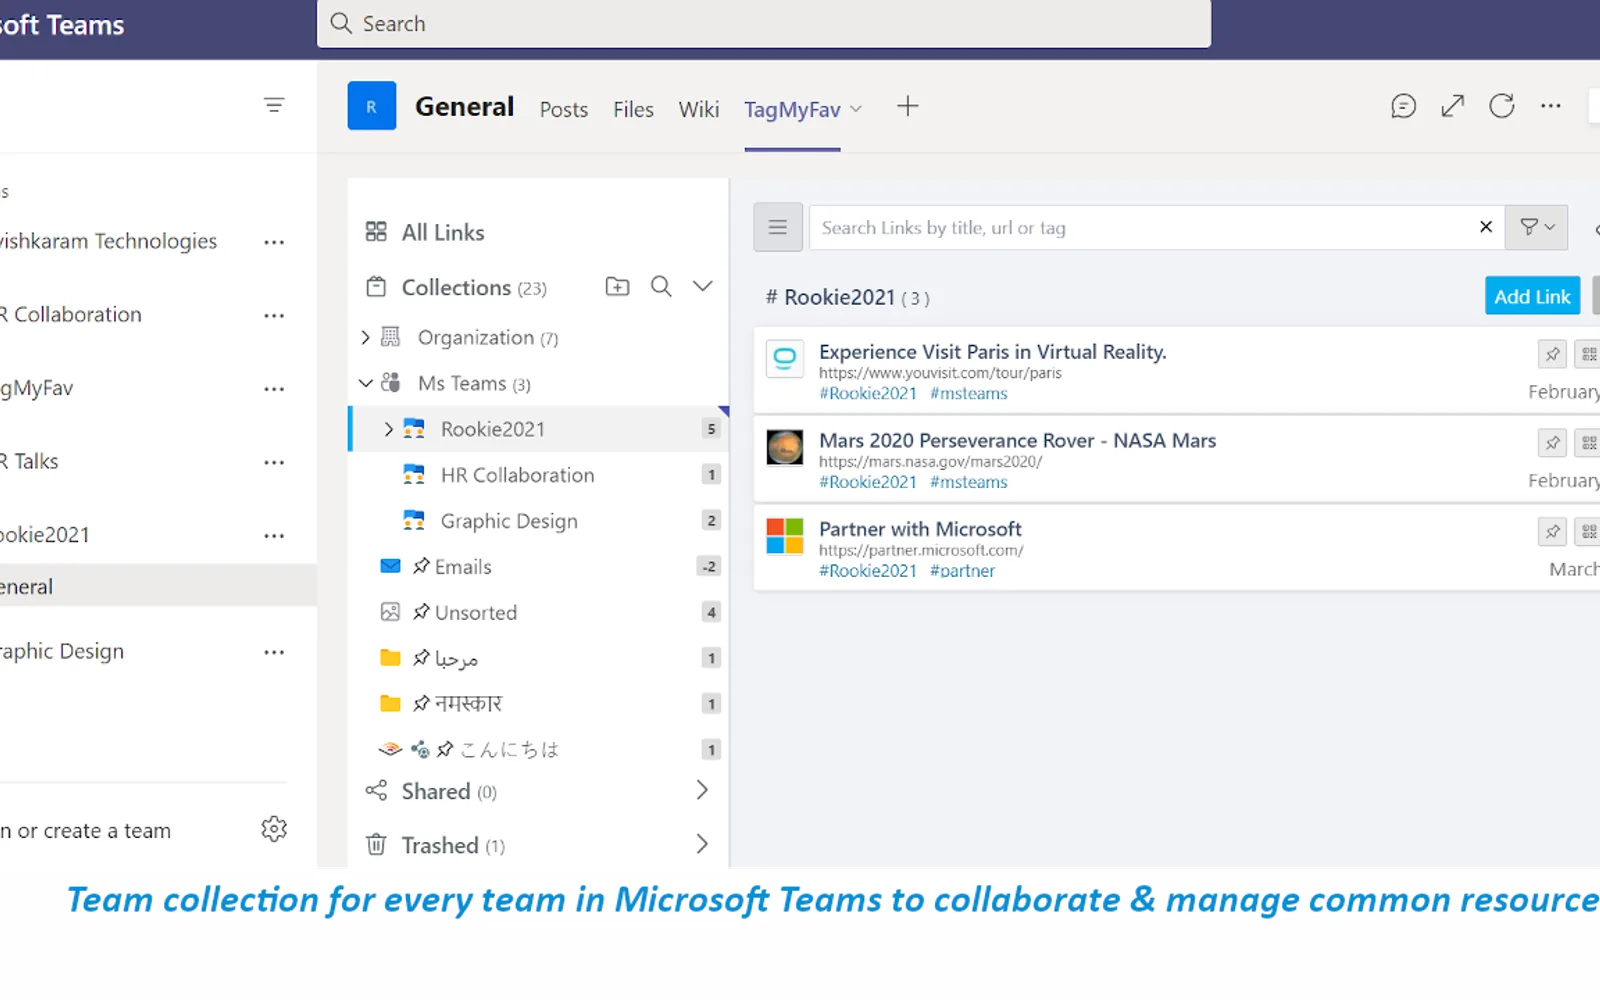Show QR code for Mars 2020 link

1589,443
